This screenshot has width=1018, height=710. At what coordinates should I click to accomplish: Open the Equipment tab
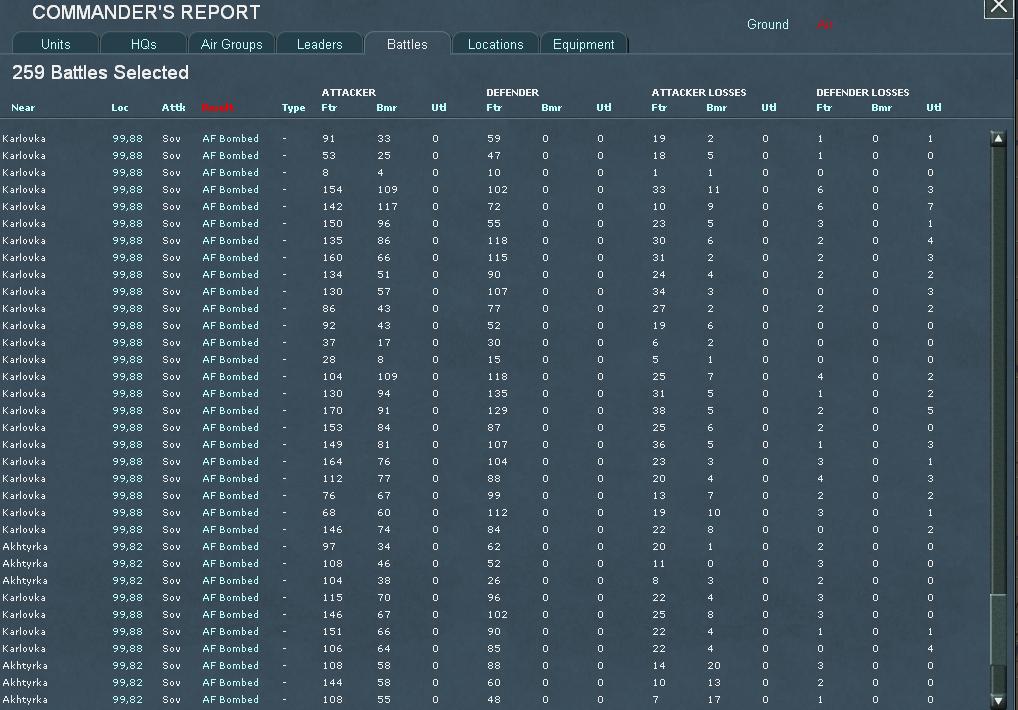(584, 43)
